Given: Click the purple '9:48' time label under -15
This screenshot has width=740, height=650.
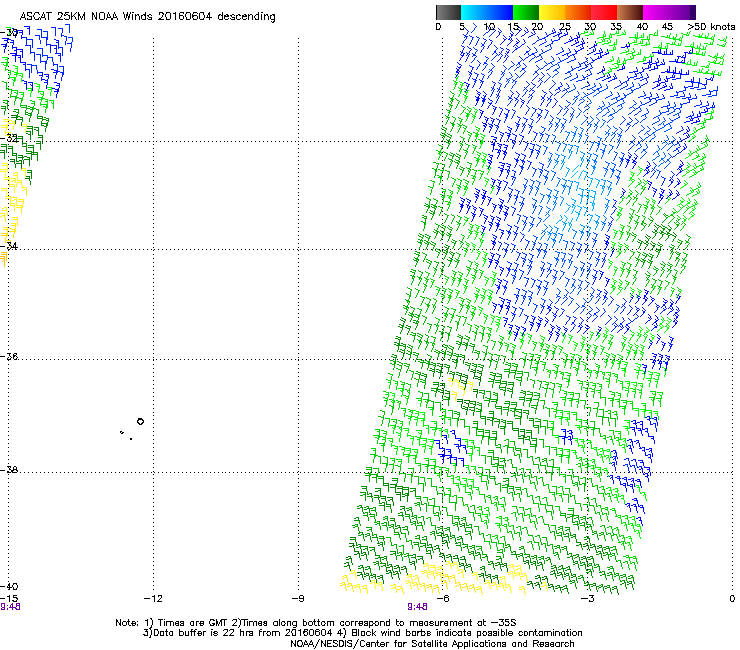Looking at the screenshot, I should click(10, 607).
